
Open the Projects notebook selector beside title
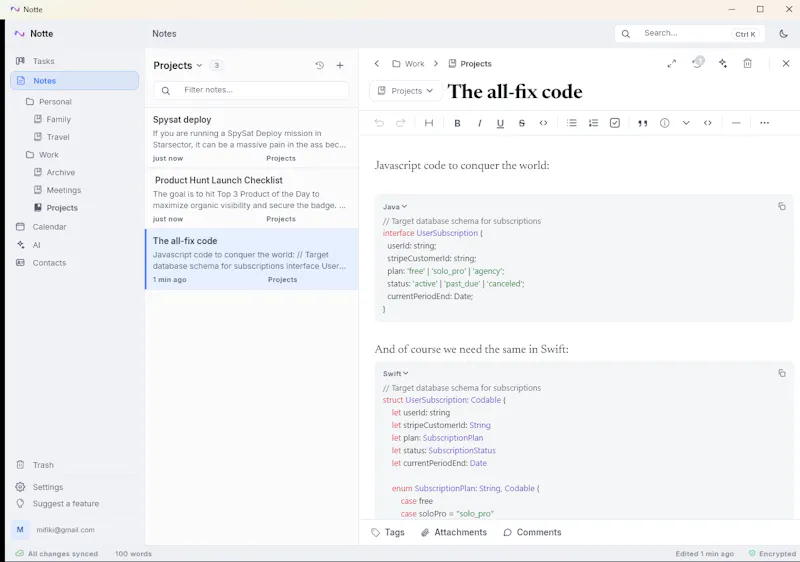pos(405,91)
